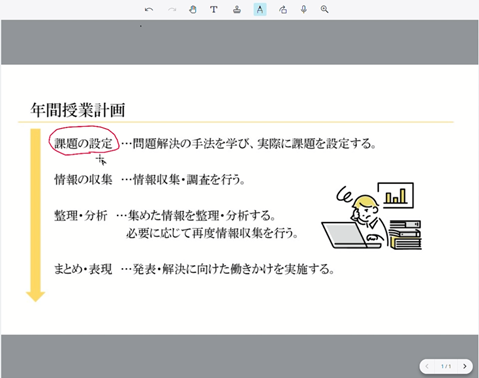
Task: Go to the next page arrow
Action: pyautogui.click(x=465, y=366)
